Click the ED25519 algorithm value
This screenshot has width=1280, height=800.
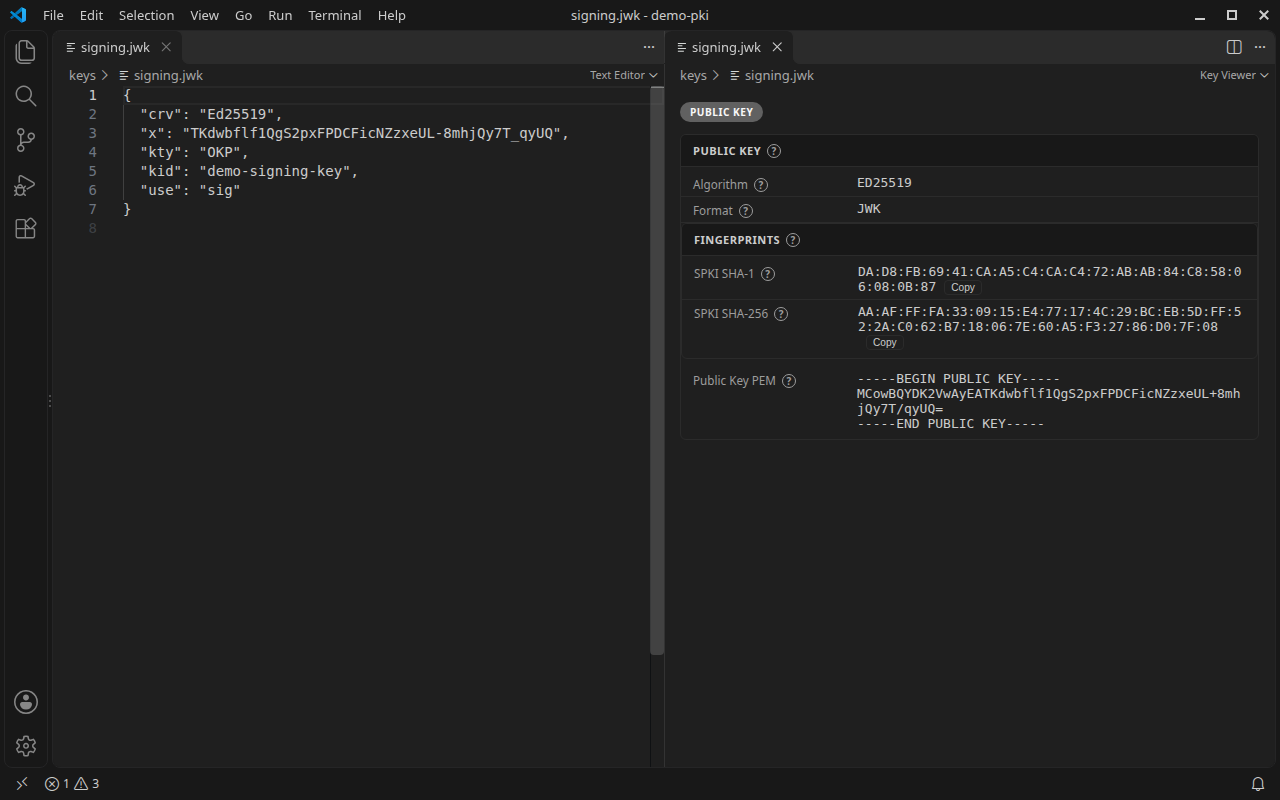884,183
